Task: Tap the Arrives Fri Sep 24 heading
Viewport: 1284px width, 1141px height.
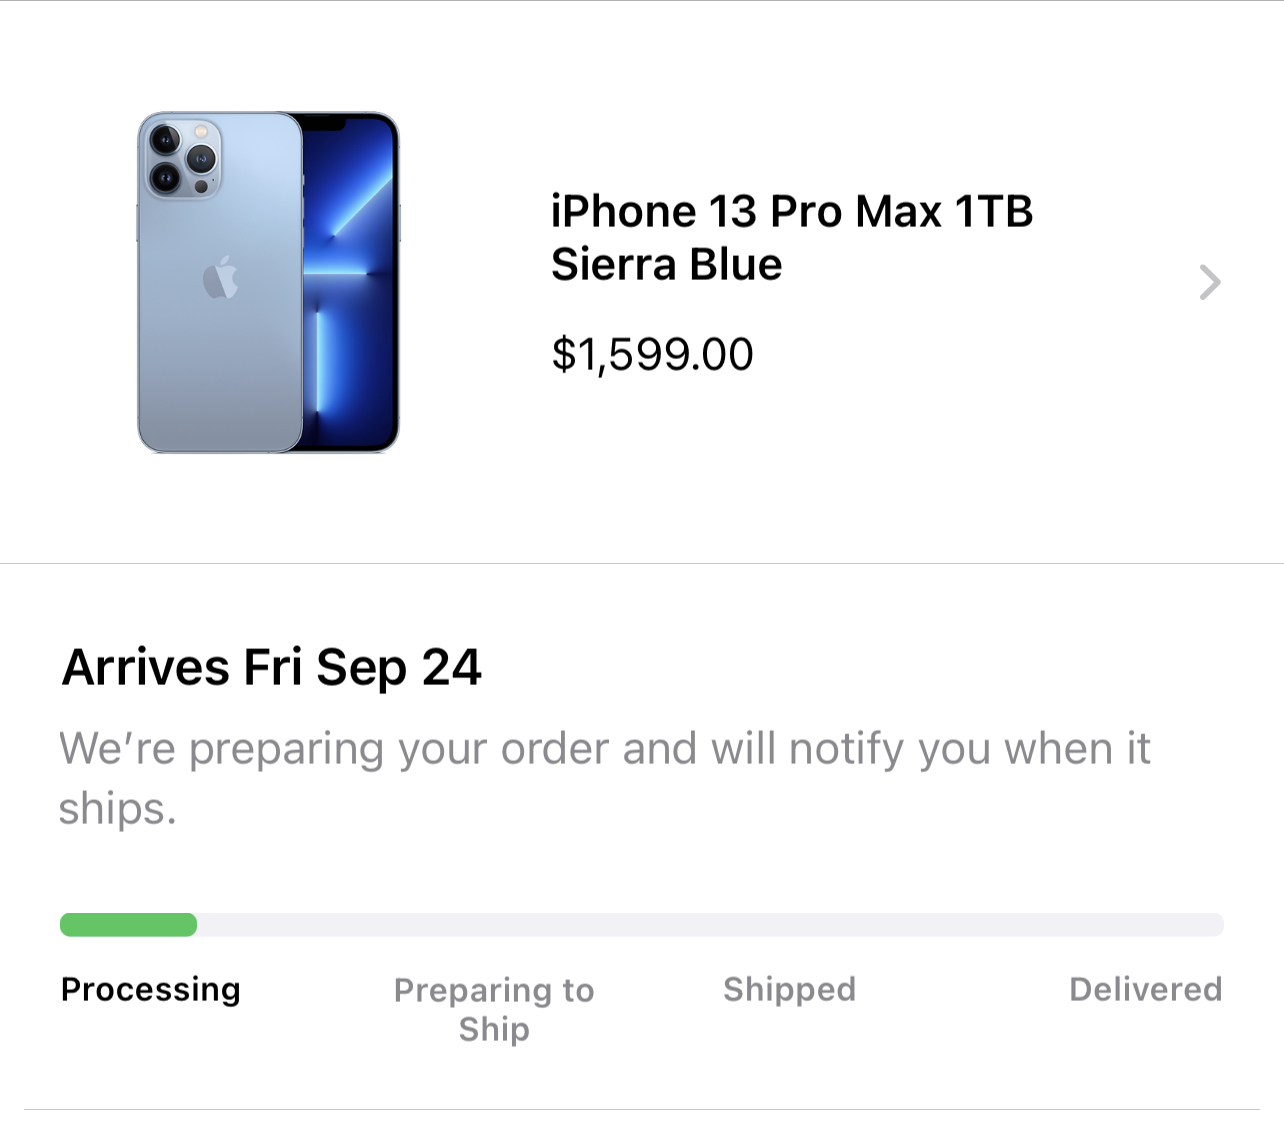Action: pos(271,667)
